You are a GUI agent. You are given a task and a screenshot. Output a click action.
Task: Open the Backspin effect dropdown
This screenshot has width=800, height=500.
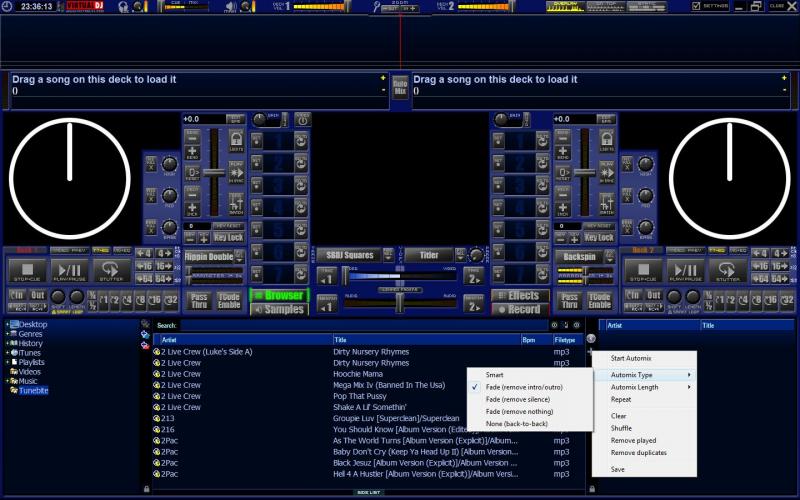click(x=609, y=256)
